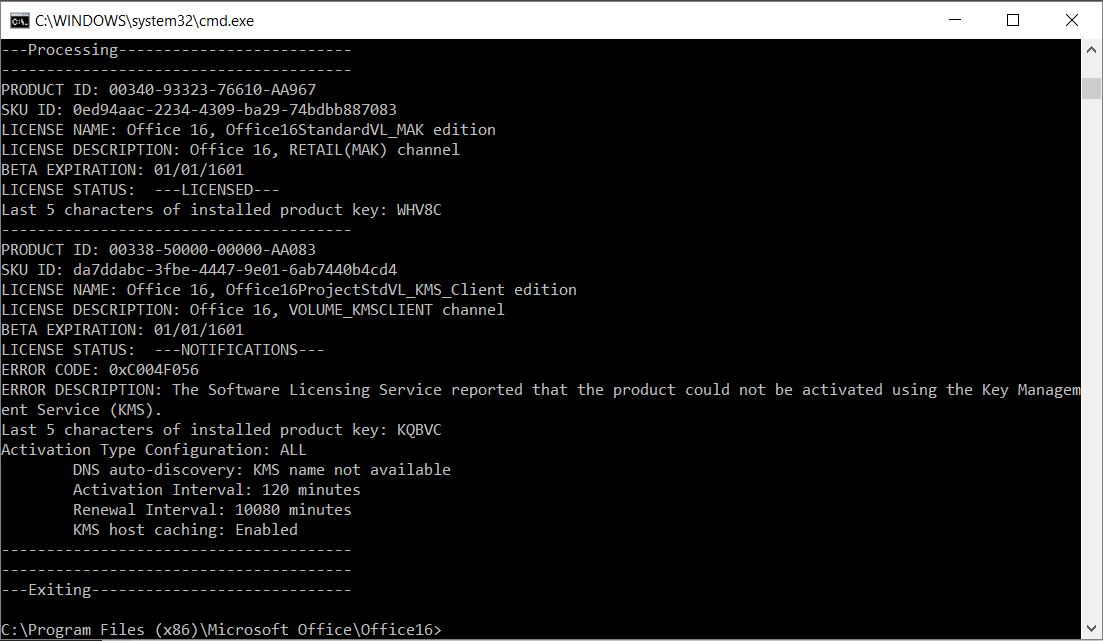Click the error code 0xC004F056
This screenshot has width=1103, height=641.
[154, 370]
